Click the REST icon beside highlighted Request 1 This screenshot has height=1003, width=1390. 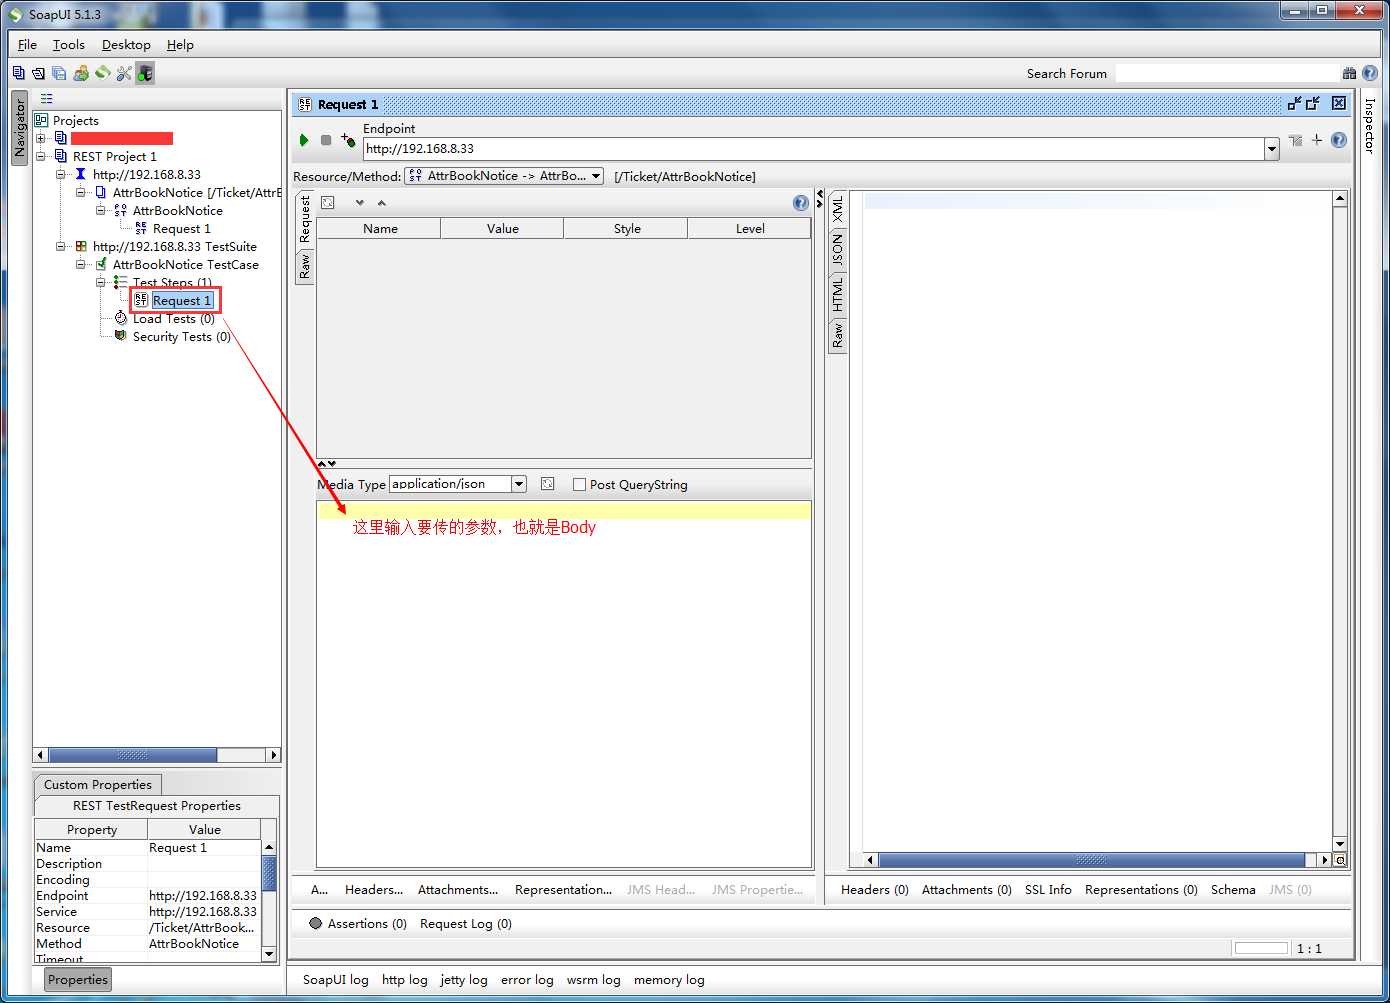141,300
